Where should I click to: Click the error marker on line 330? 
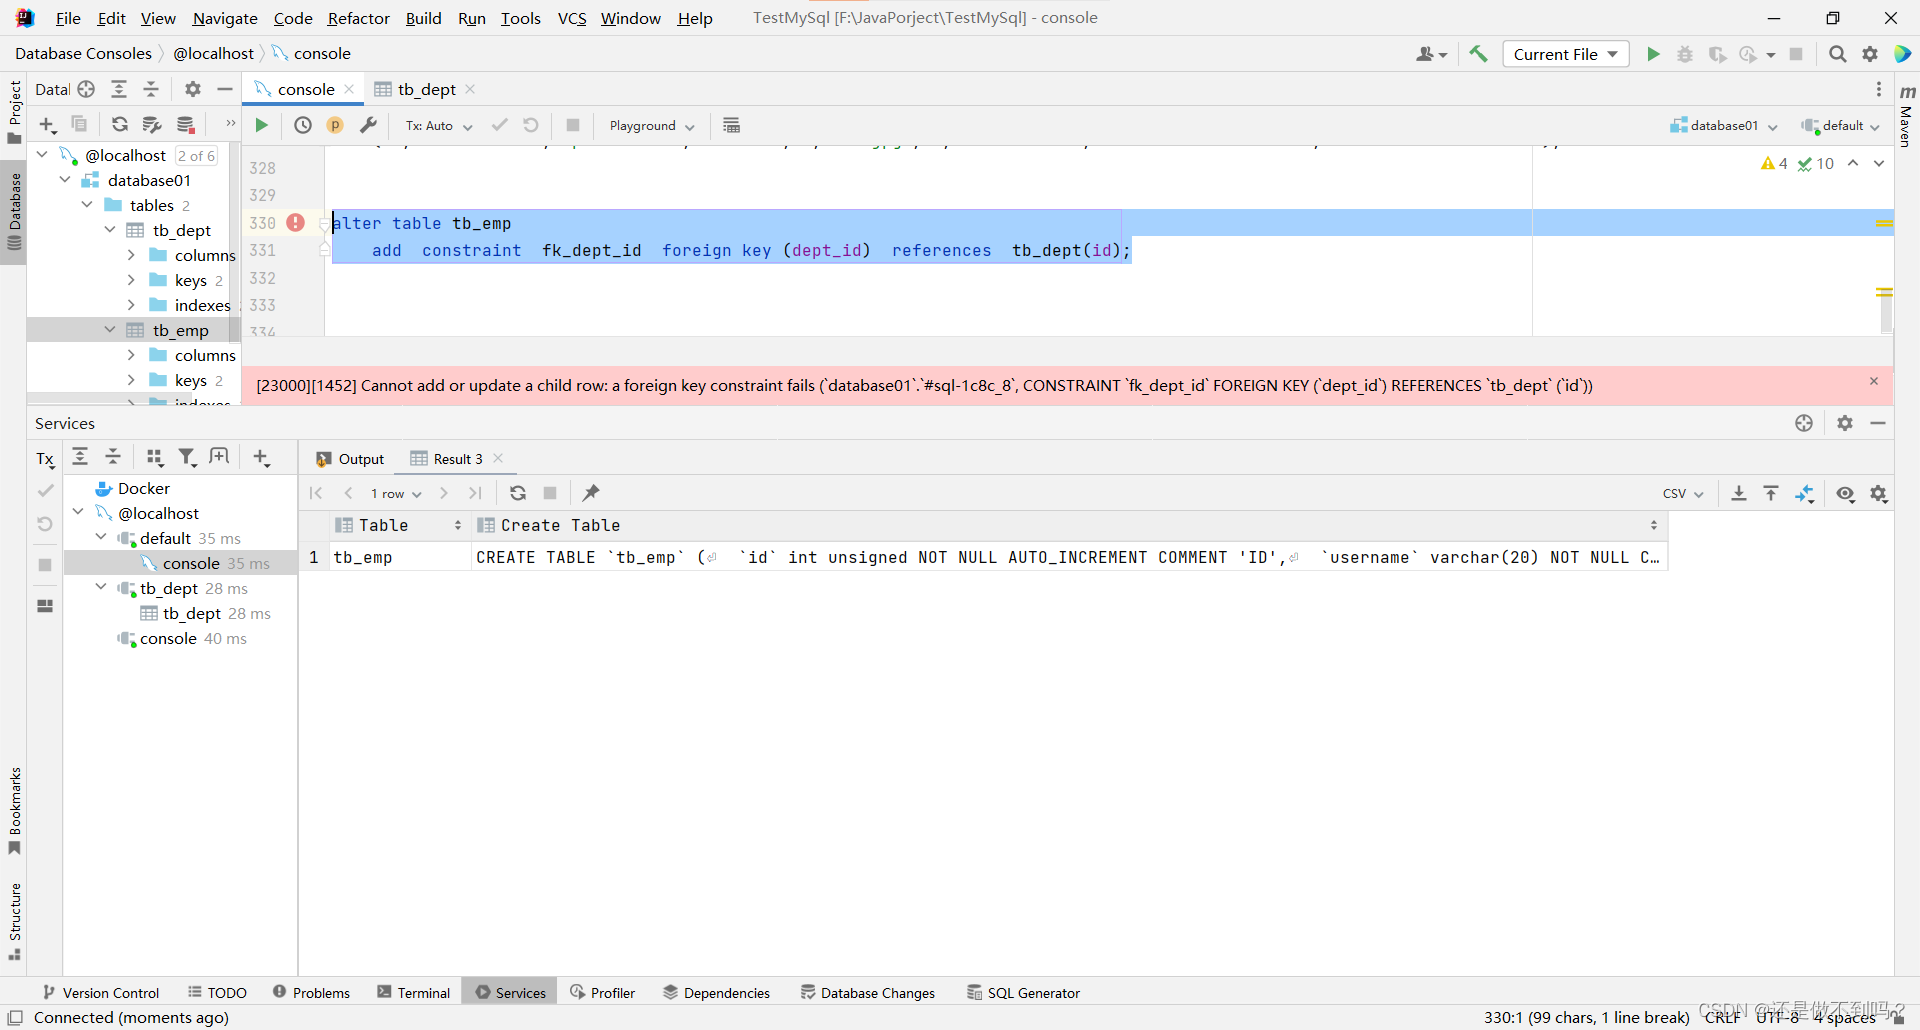coord(295,222)
